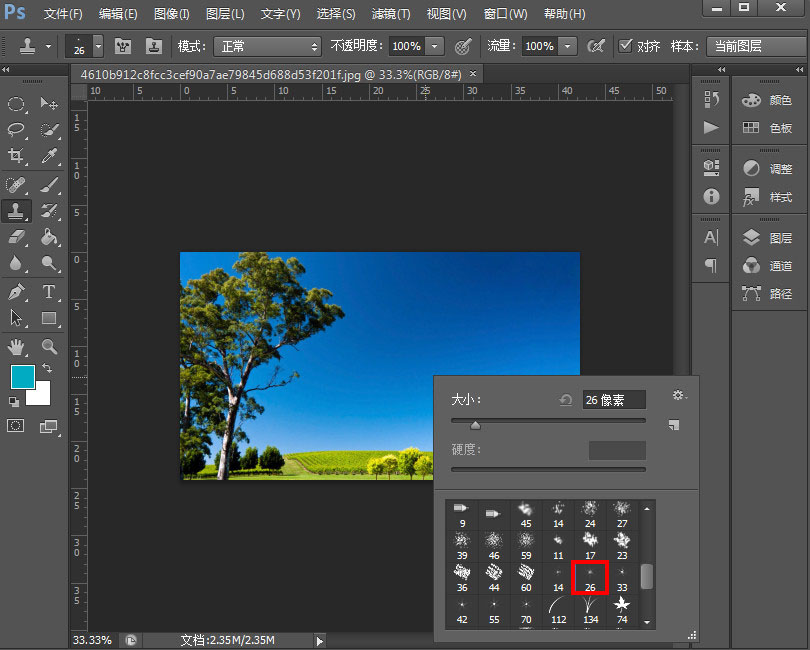Image resolution: width=810 pixels, height=650 pixels.
Task: Select the Hand tool
Action: coord(16,347)
